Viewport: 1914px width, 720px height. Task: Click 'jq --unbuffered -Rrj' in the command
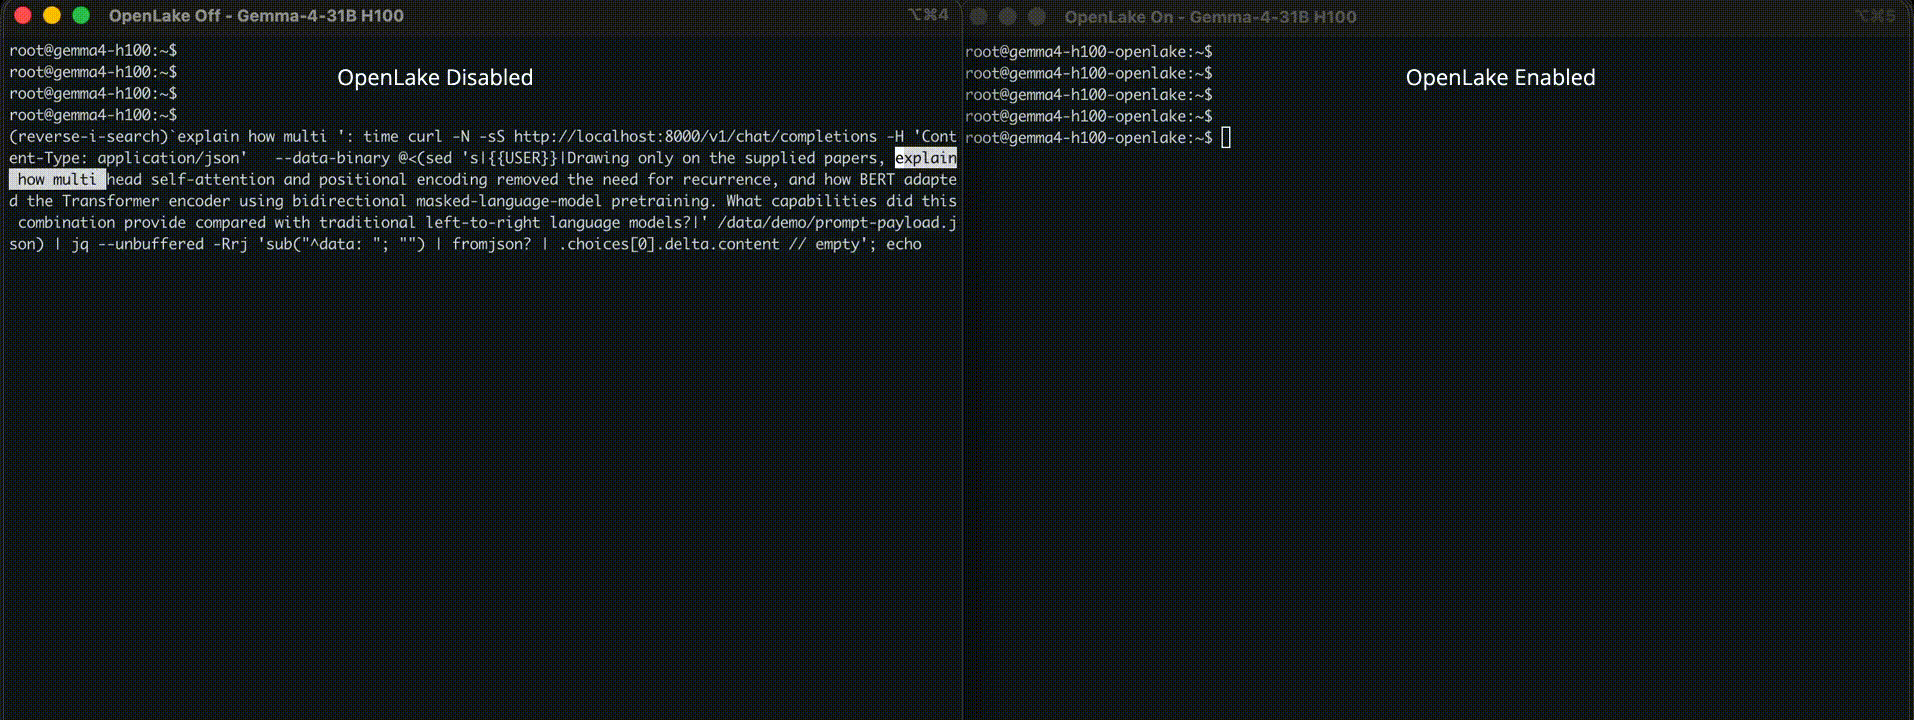pos(159,244)
